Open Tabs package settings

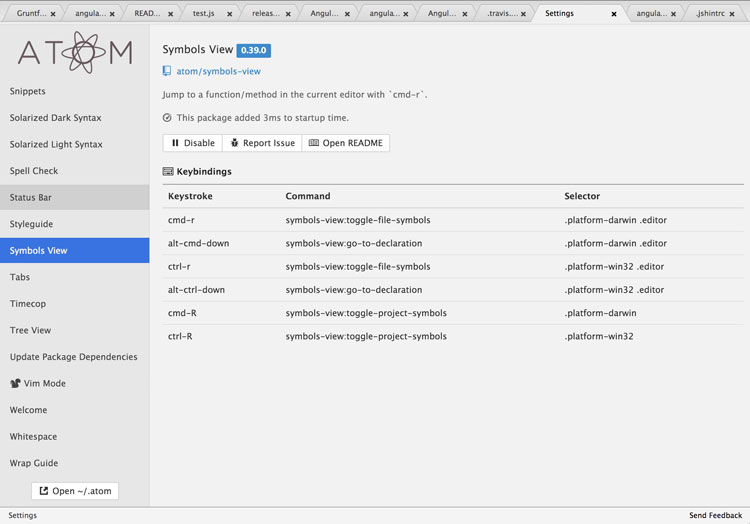pos(75,277)
